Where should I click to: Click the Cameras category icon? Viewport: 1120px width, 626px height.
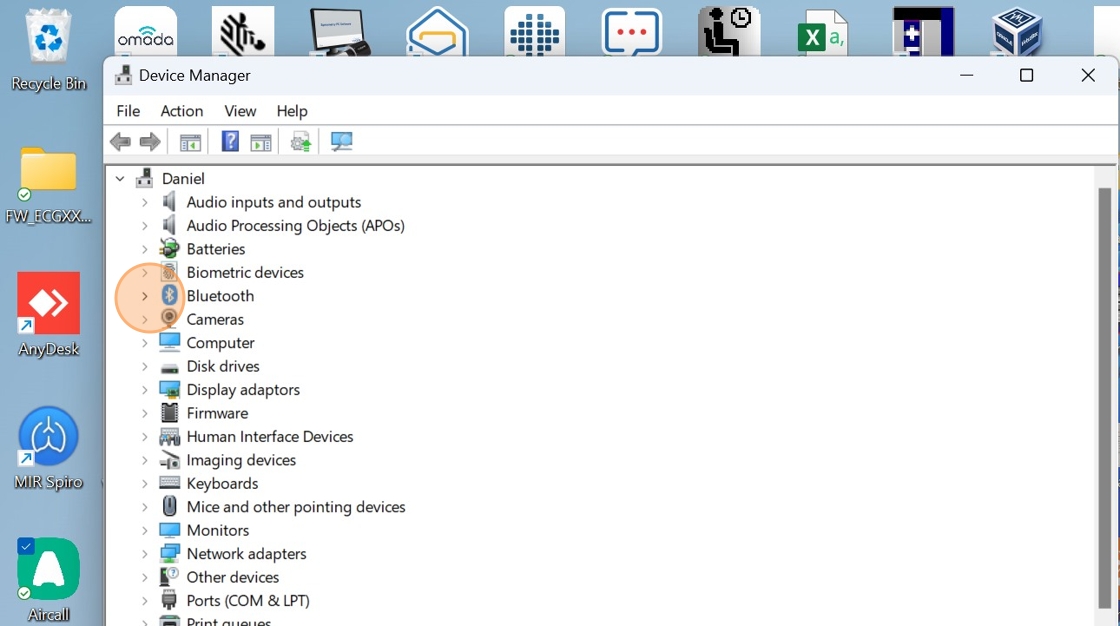coord(169,319)
